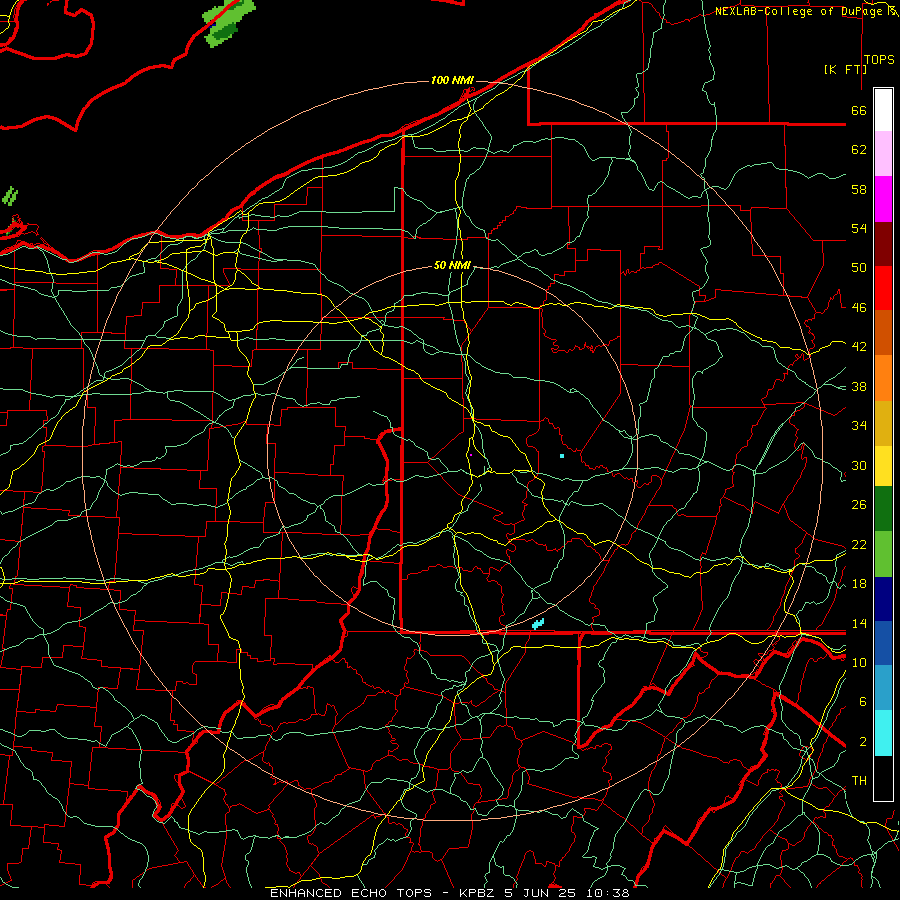Viewport: 900px width, 900px height.
Task: Select the medium blue legend swatch
Action: [x=883, y=644]
